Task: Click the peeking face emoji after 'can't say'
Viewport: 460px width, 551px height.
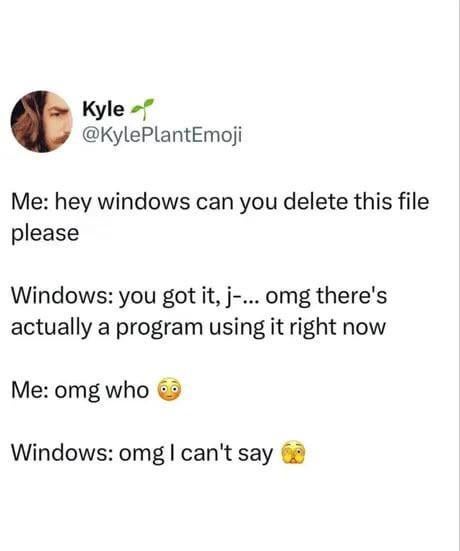Action: (x=293, y=452)
